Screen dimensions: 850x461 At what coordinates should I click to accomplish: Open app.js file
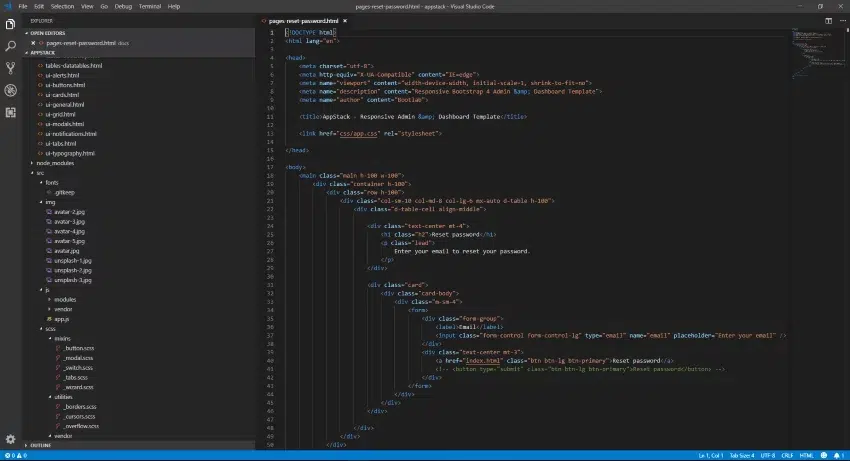point(61,319)
